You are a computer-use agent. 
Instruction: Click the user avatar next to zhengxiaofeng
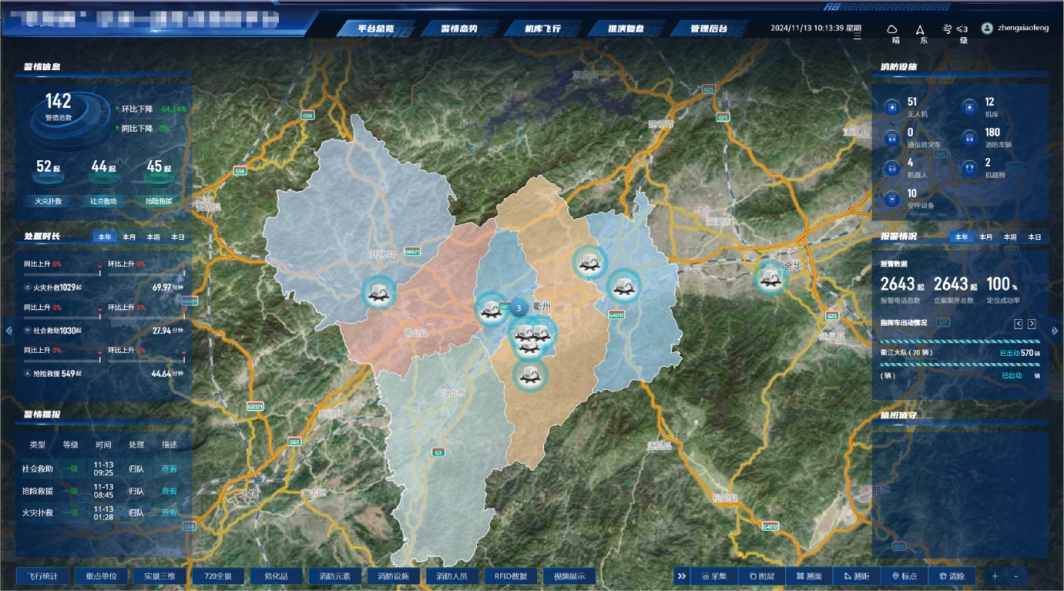987,29
